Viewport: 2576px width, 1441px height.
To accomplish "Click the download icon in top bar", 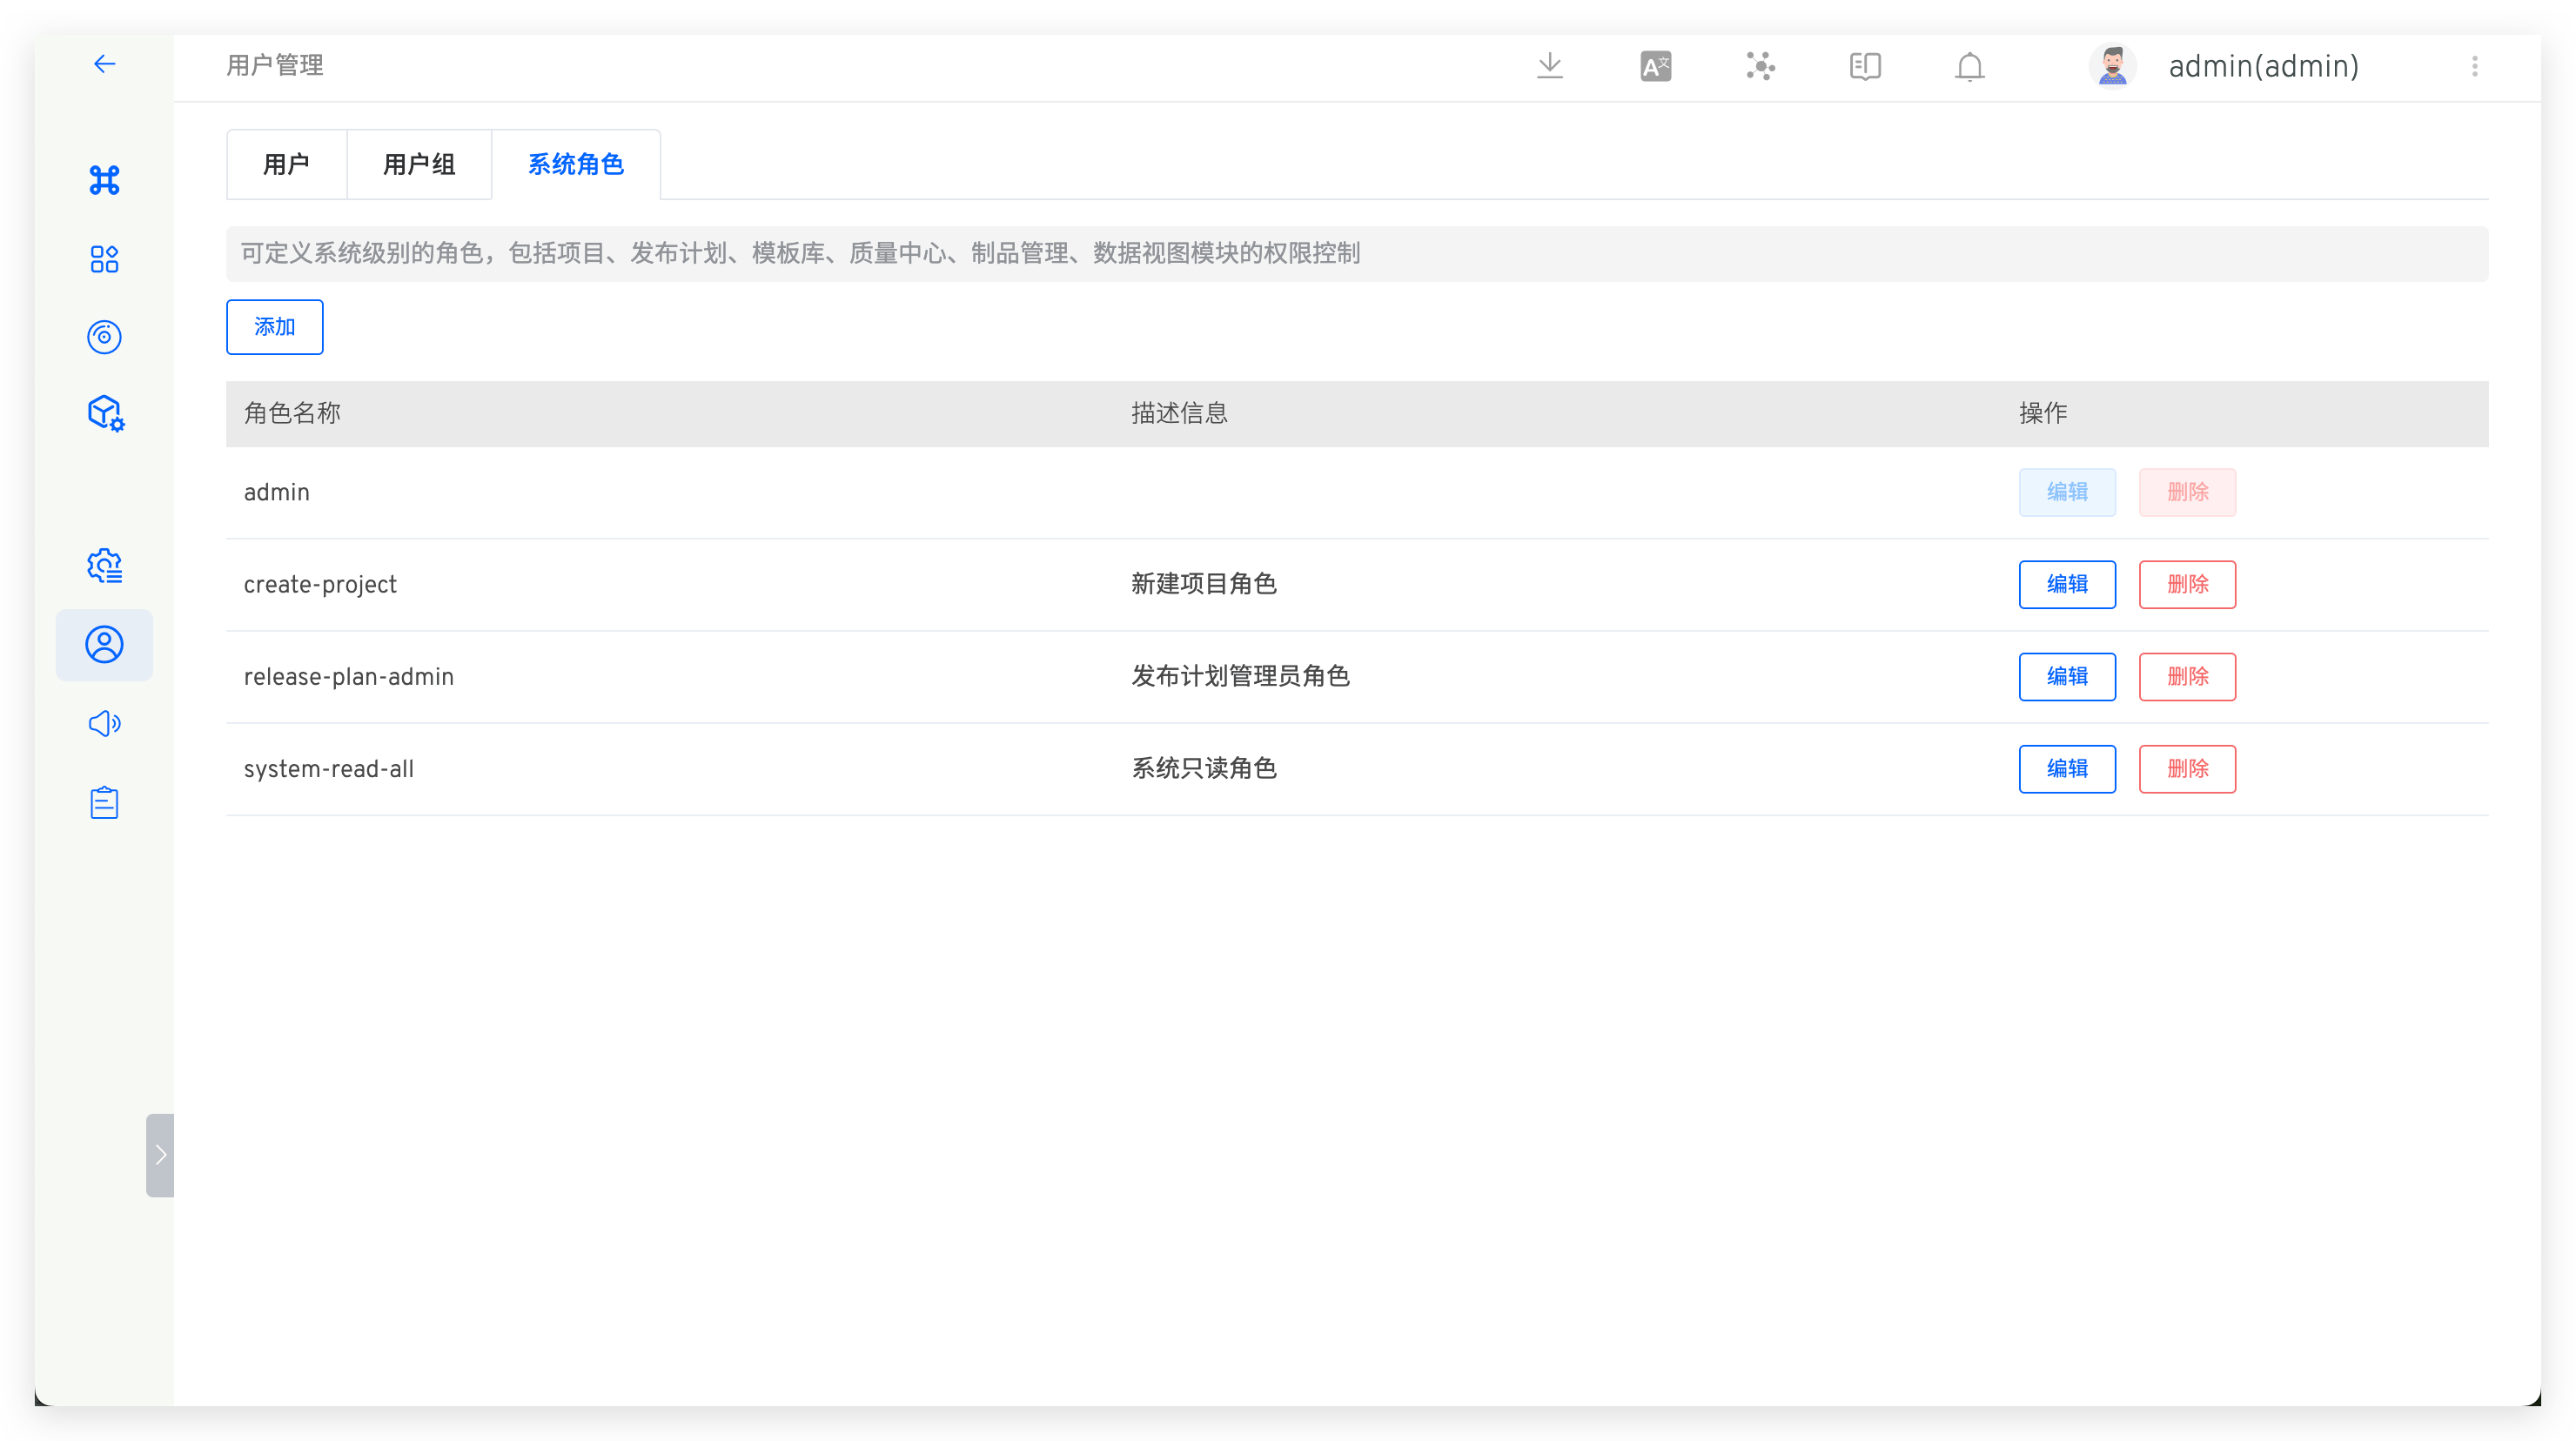I will 1550,65.
